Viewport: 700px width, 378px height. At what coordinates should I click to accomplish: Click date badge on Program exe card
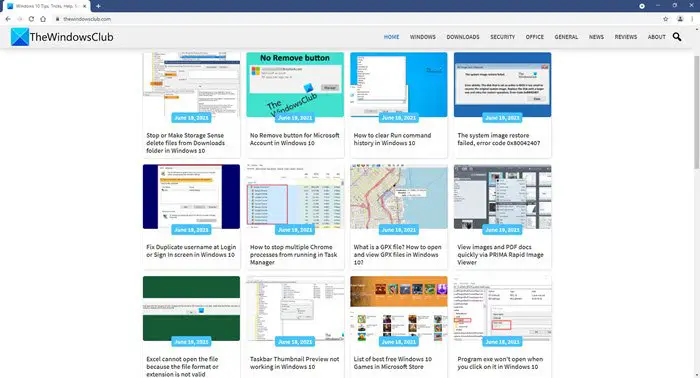coord(502,342)
